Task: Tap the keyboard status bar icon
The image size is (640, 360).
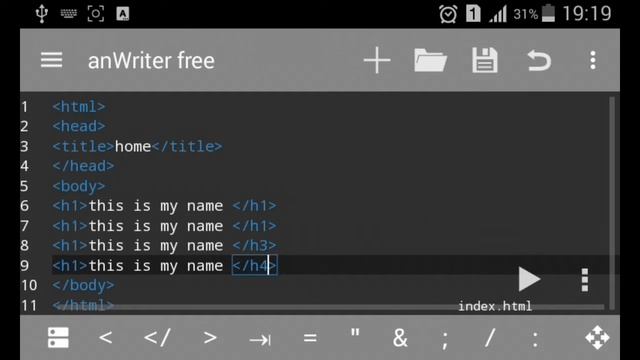Action: pyautogui.click(x=69, y=13)
